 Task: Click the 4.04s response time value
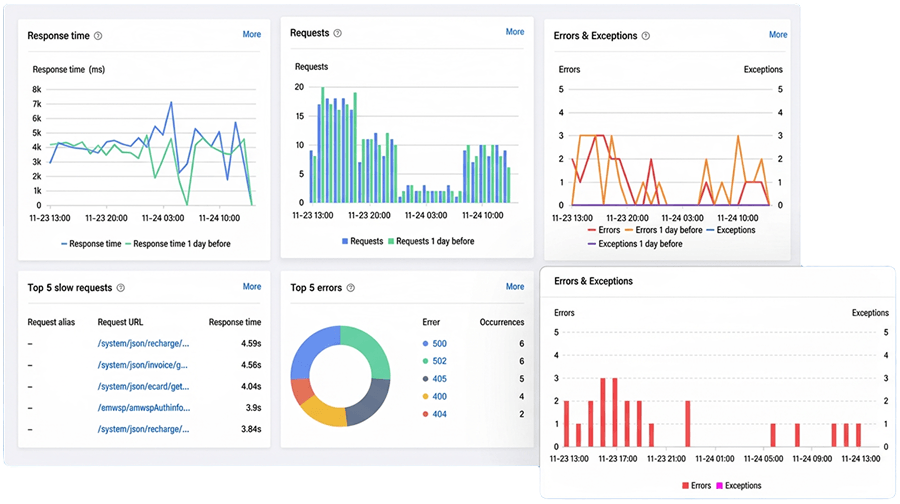coord(251,386)
